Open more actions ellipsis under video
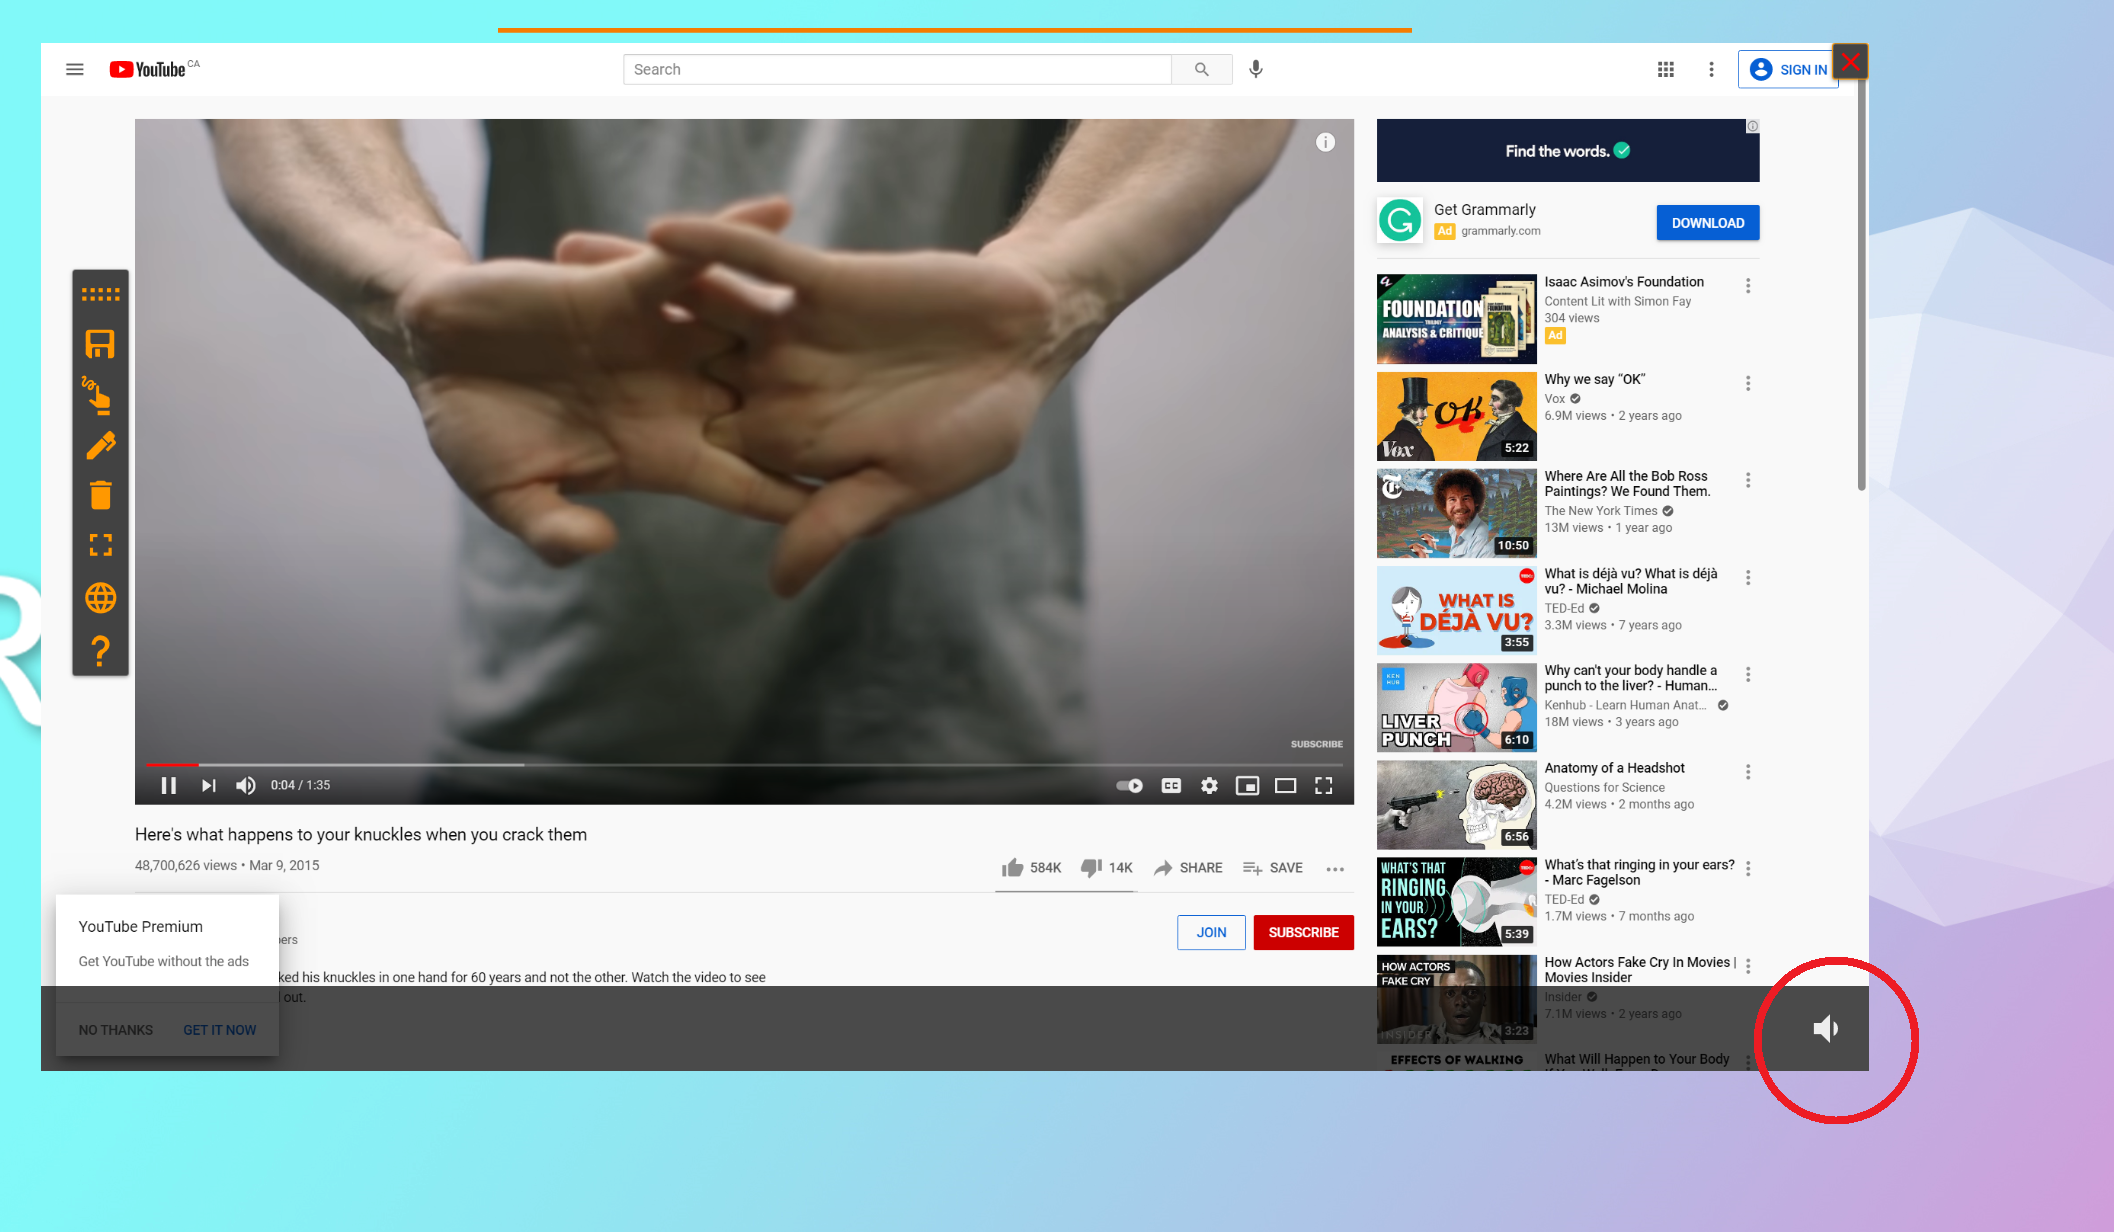 [1335, 869]
